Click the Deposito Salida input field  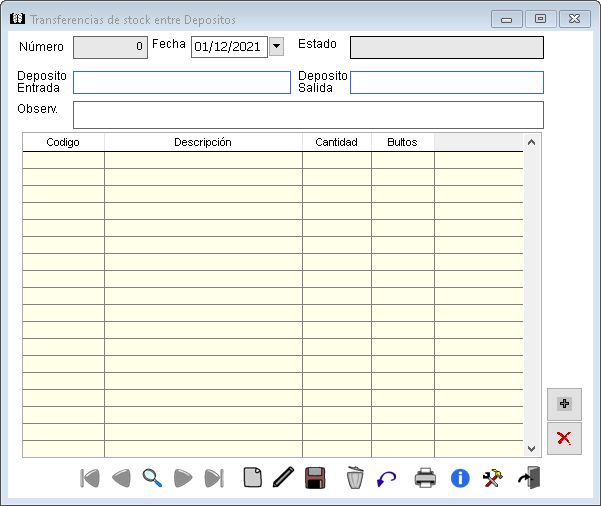click(446, 82)
